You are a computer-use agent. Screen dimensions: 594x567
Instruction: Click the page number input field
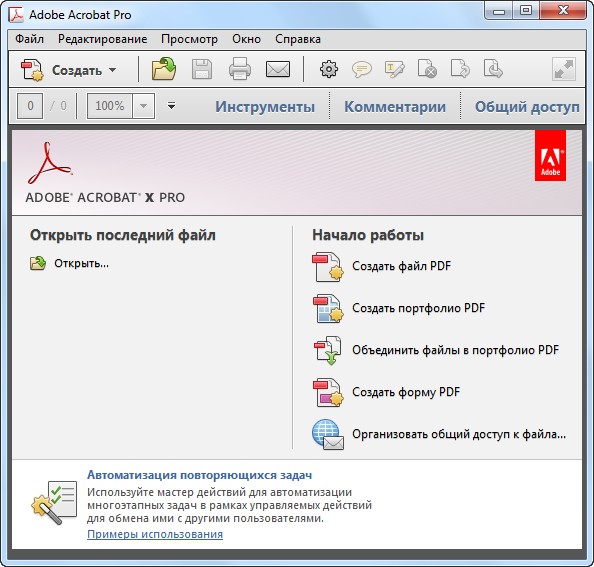pyautogui.click(x=30, y=106)
